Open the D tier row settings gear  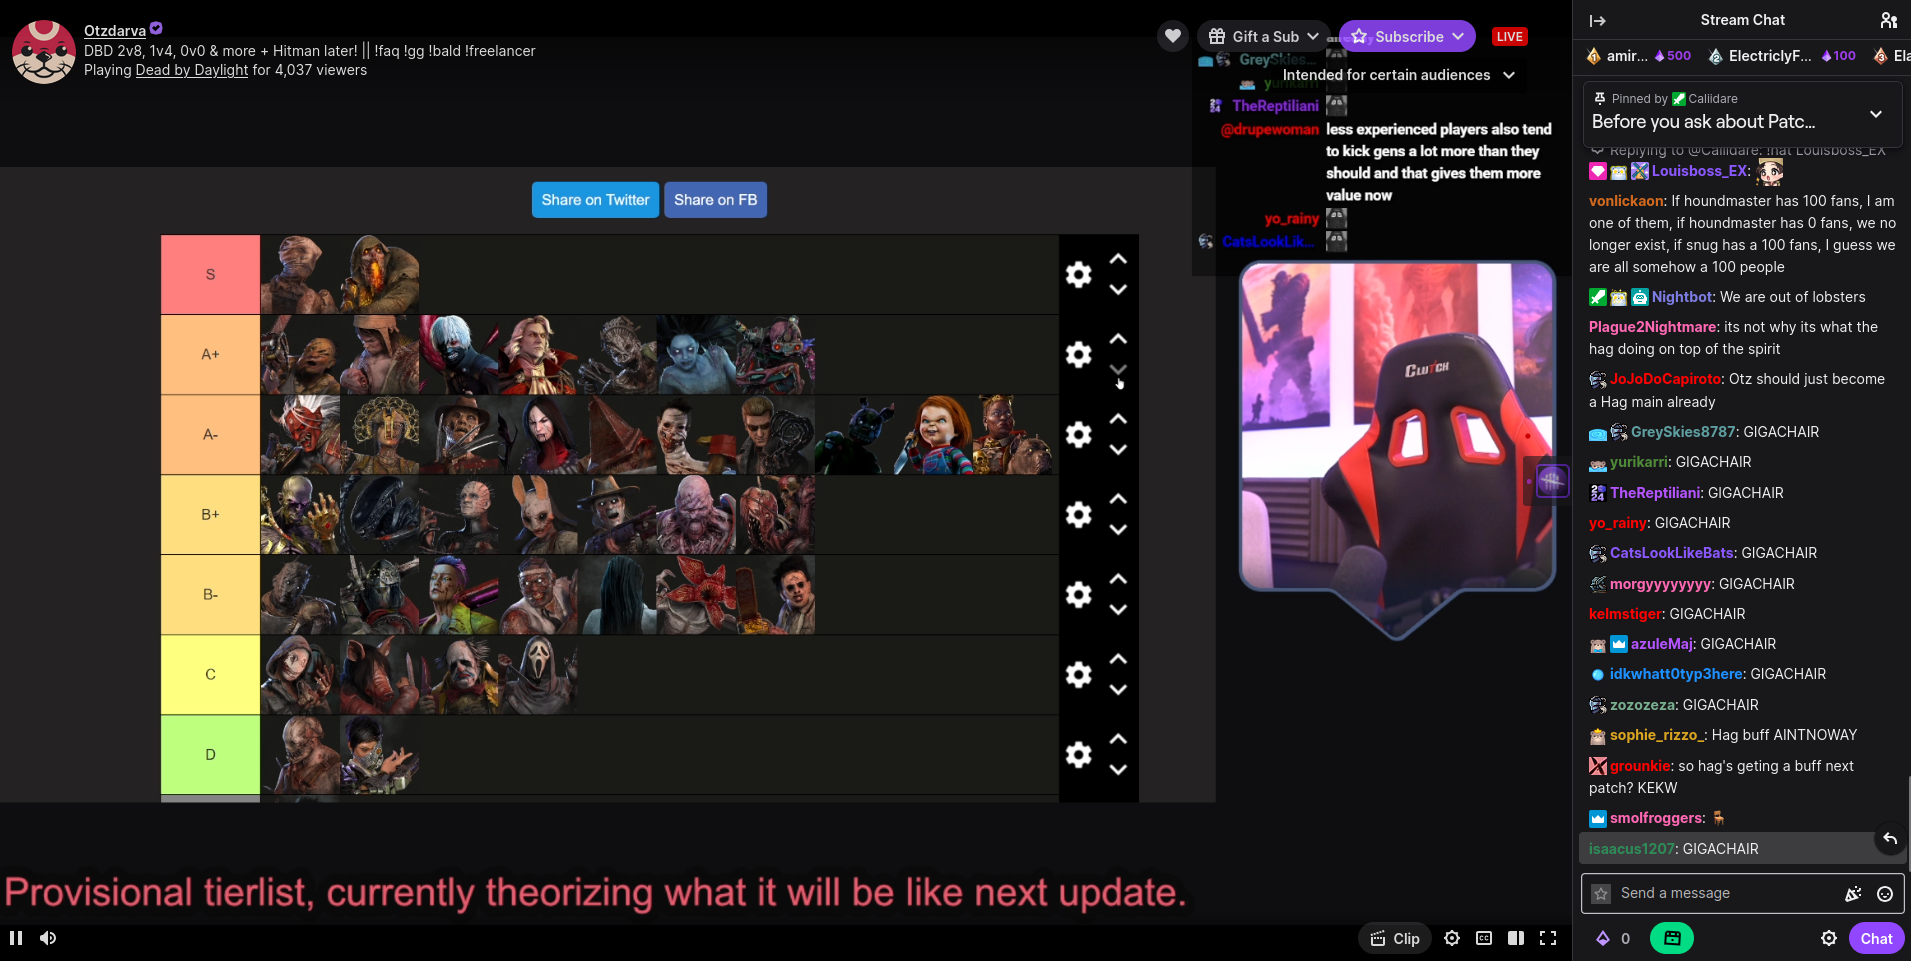point(1078,755)
